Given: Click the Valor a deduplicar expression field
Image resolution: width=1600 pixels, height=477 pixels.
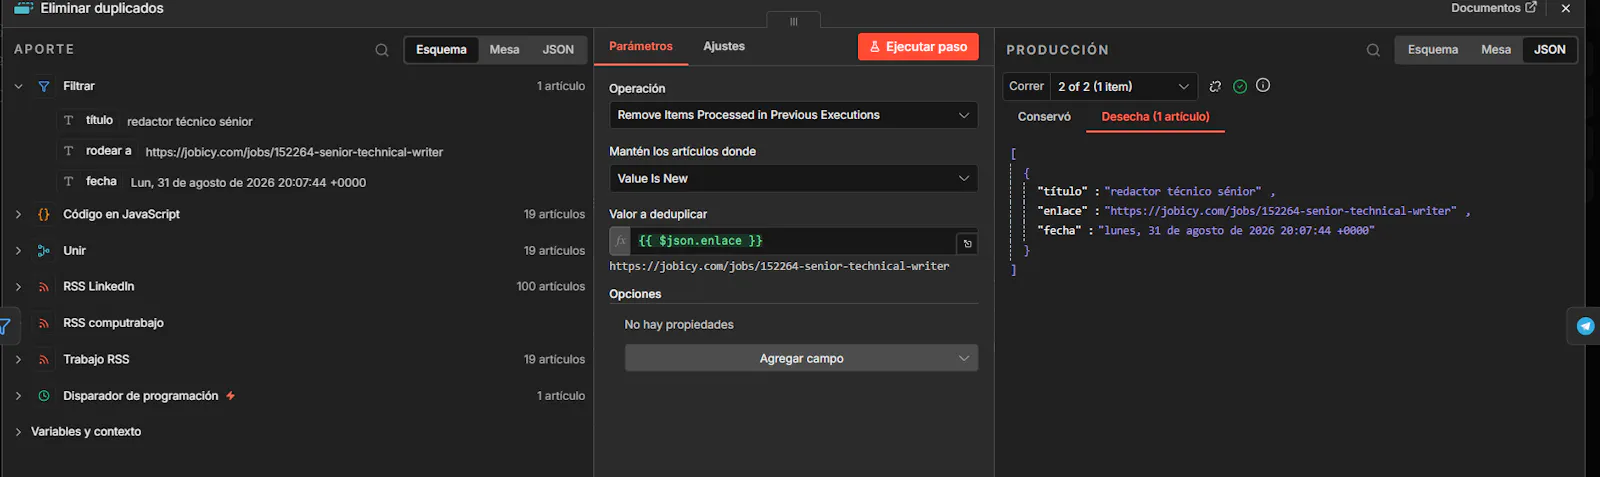Looking at the screenshot, I should 794,241.
